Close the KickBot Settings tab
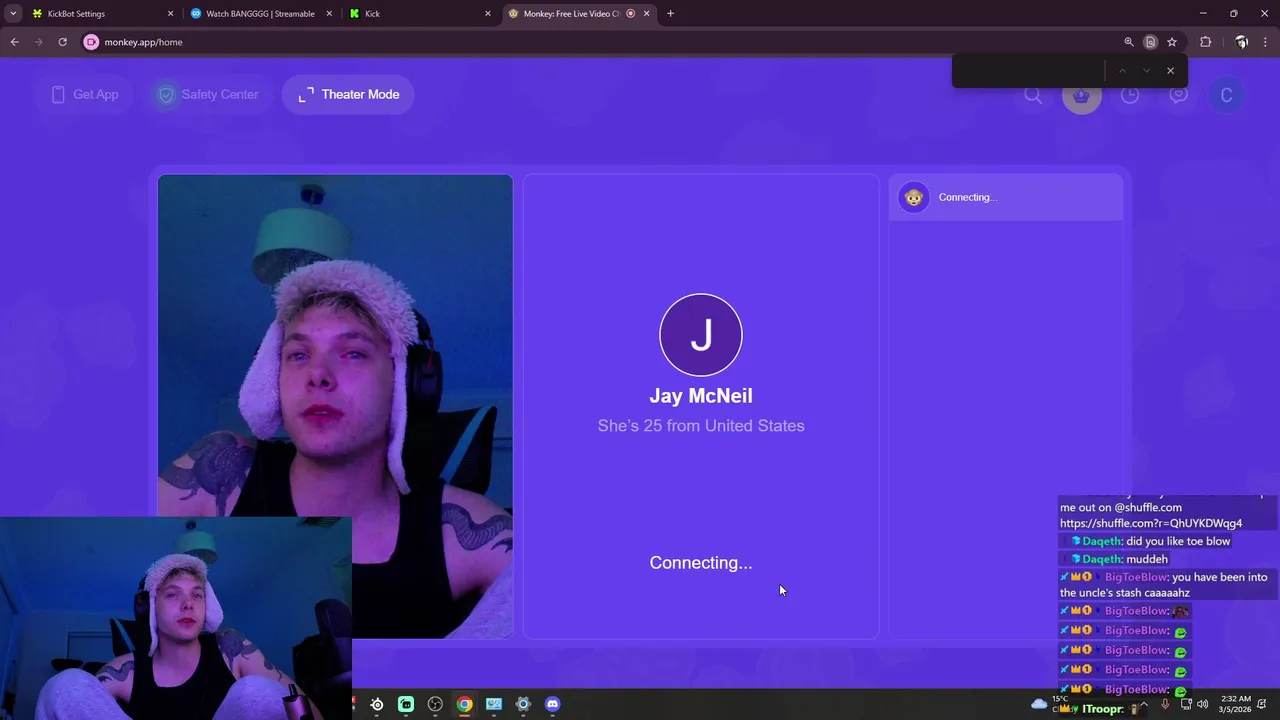Screen dimensions: 1280x720 point(170,14)
